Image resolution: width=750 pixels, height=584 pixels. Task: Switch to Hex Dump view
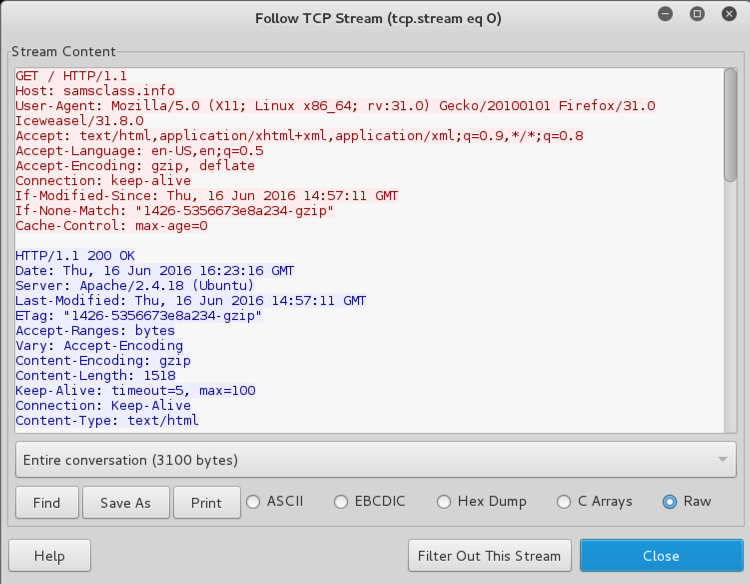pyautogui.click(x=482, y=501)
